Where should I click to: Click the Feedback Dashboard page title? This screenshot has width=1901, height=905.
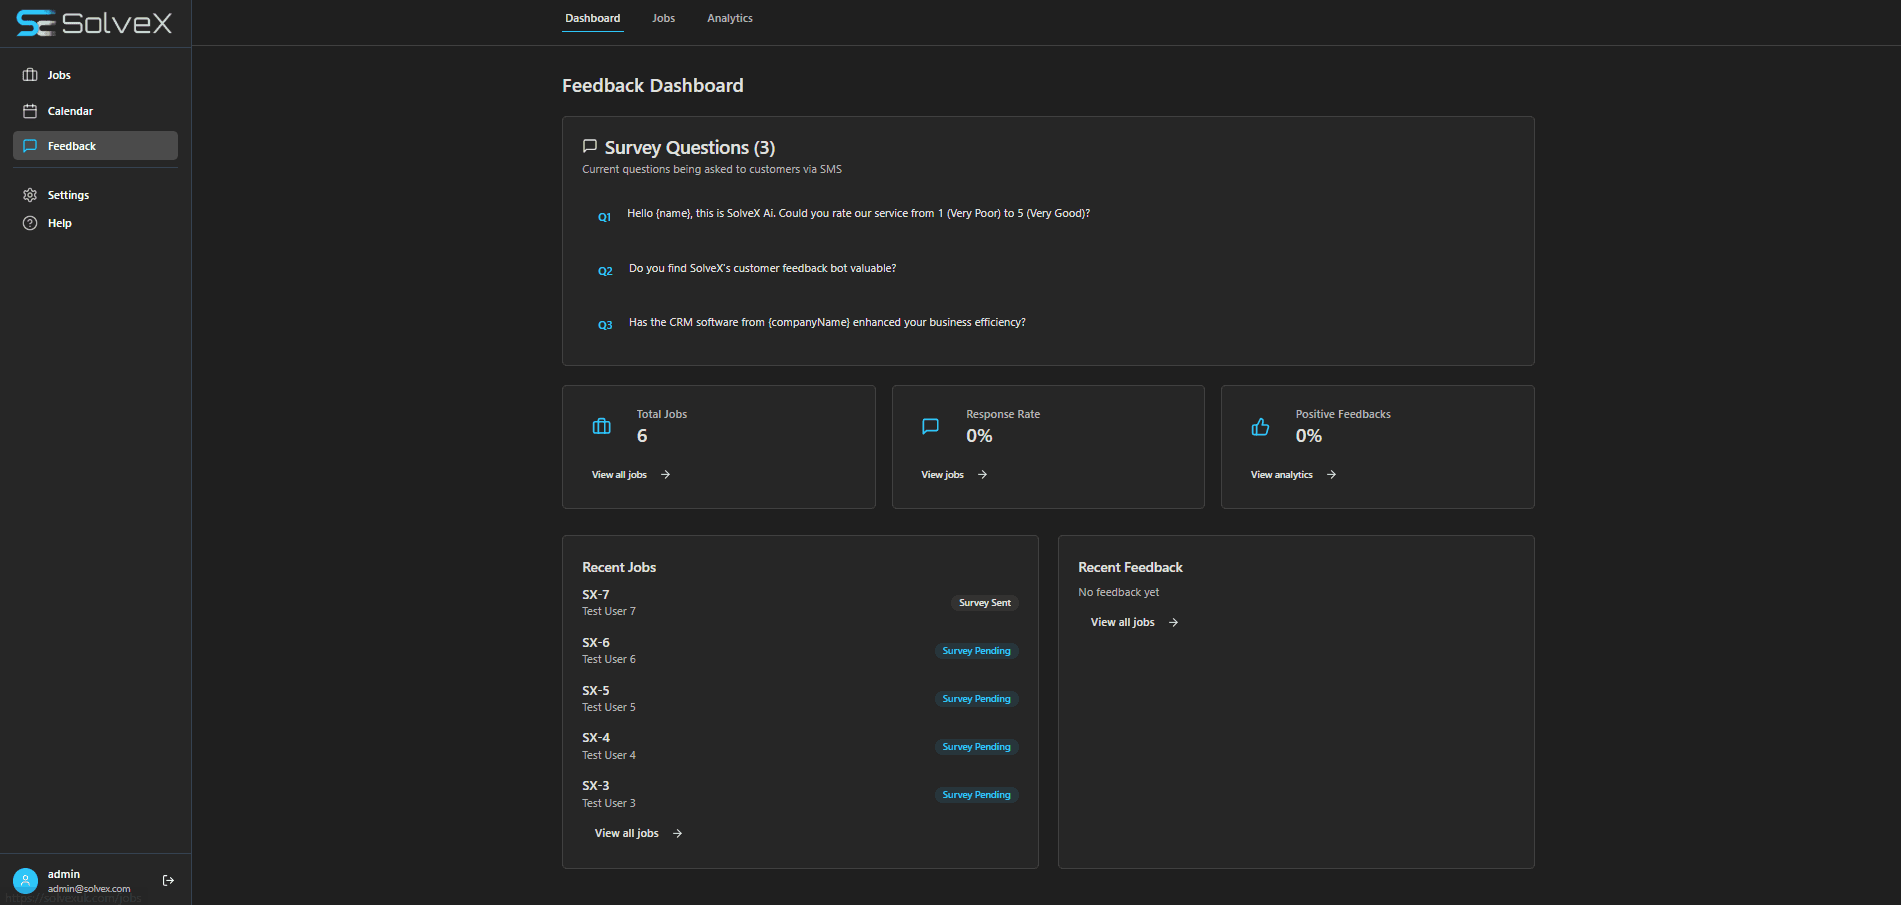click(x=653, y=85)
